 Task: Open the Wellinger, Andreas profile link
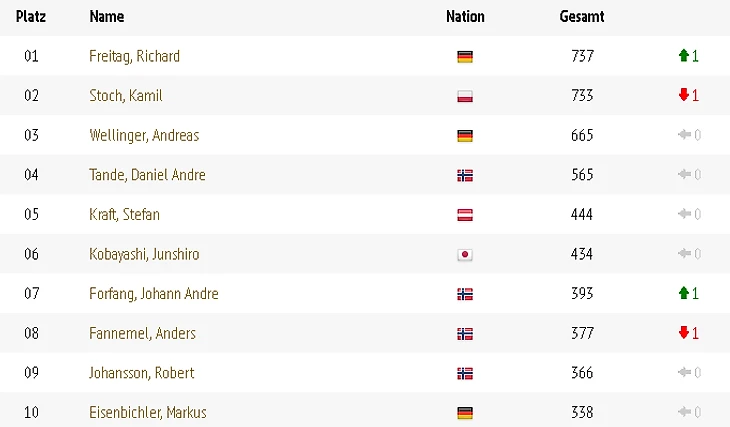coord(144,135)
